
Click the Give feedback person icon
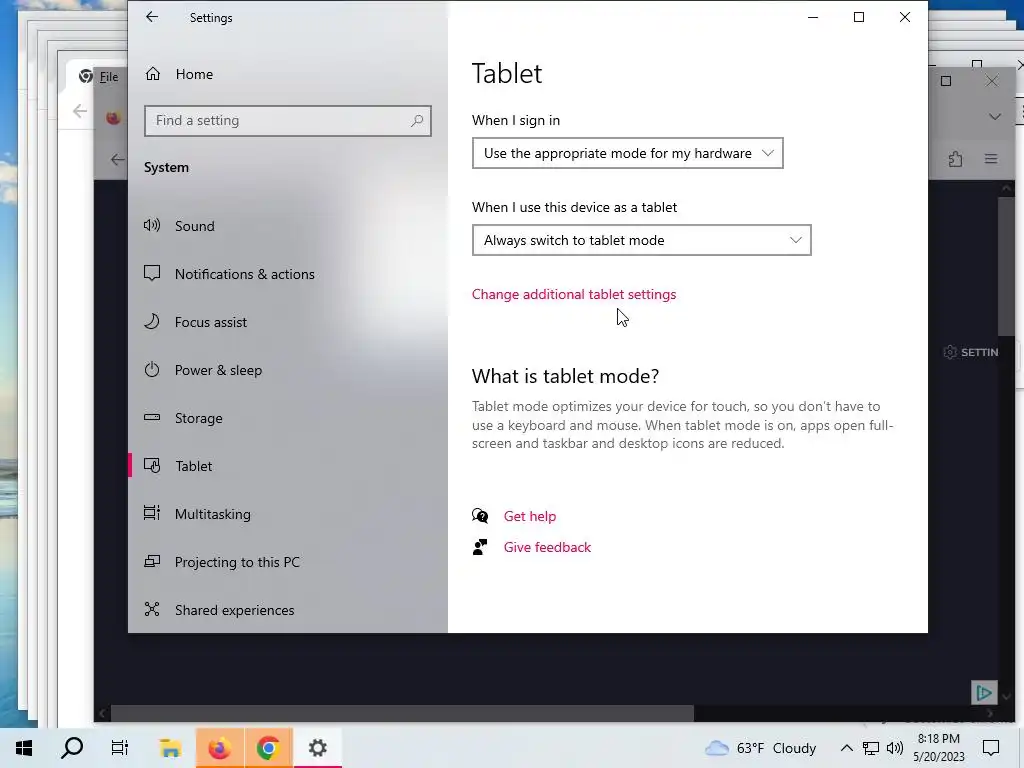click(480, 547)
